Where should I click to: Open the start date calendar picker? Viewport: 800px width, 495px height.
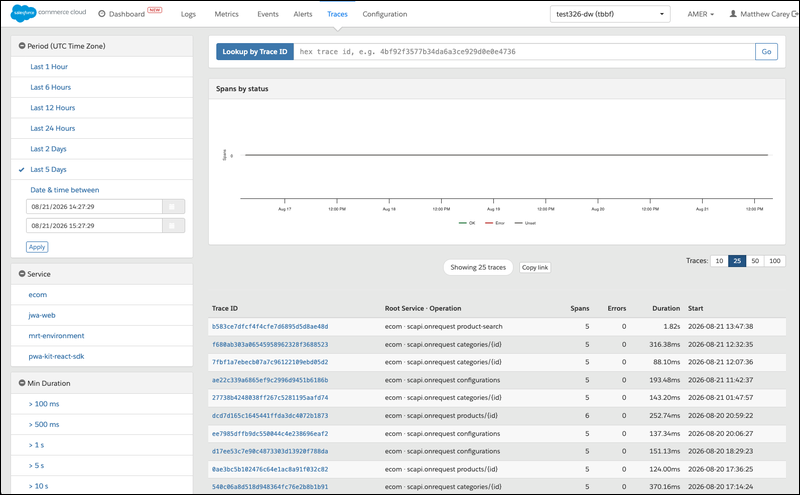(x=173, y=207)
